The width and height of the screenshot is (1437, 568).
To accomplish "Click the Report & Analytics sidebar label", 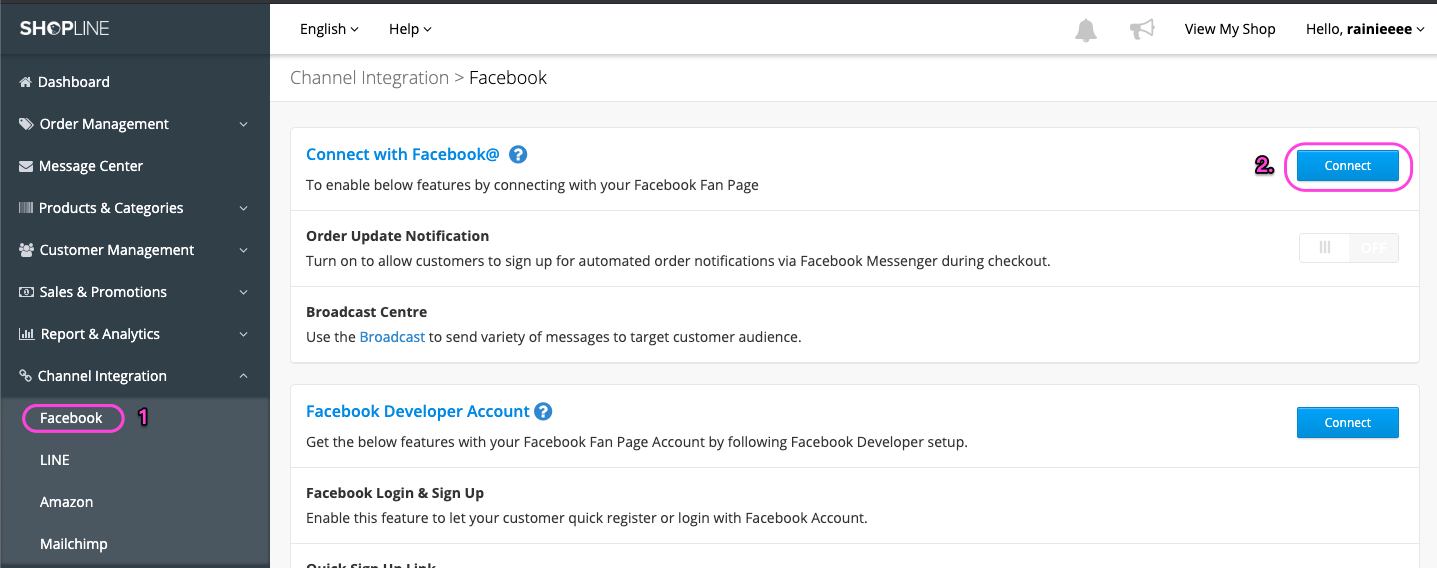I will point(100,334).
